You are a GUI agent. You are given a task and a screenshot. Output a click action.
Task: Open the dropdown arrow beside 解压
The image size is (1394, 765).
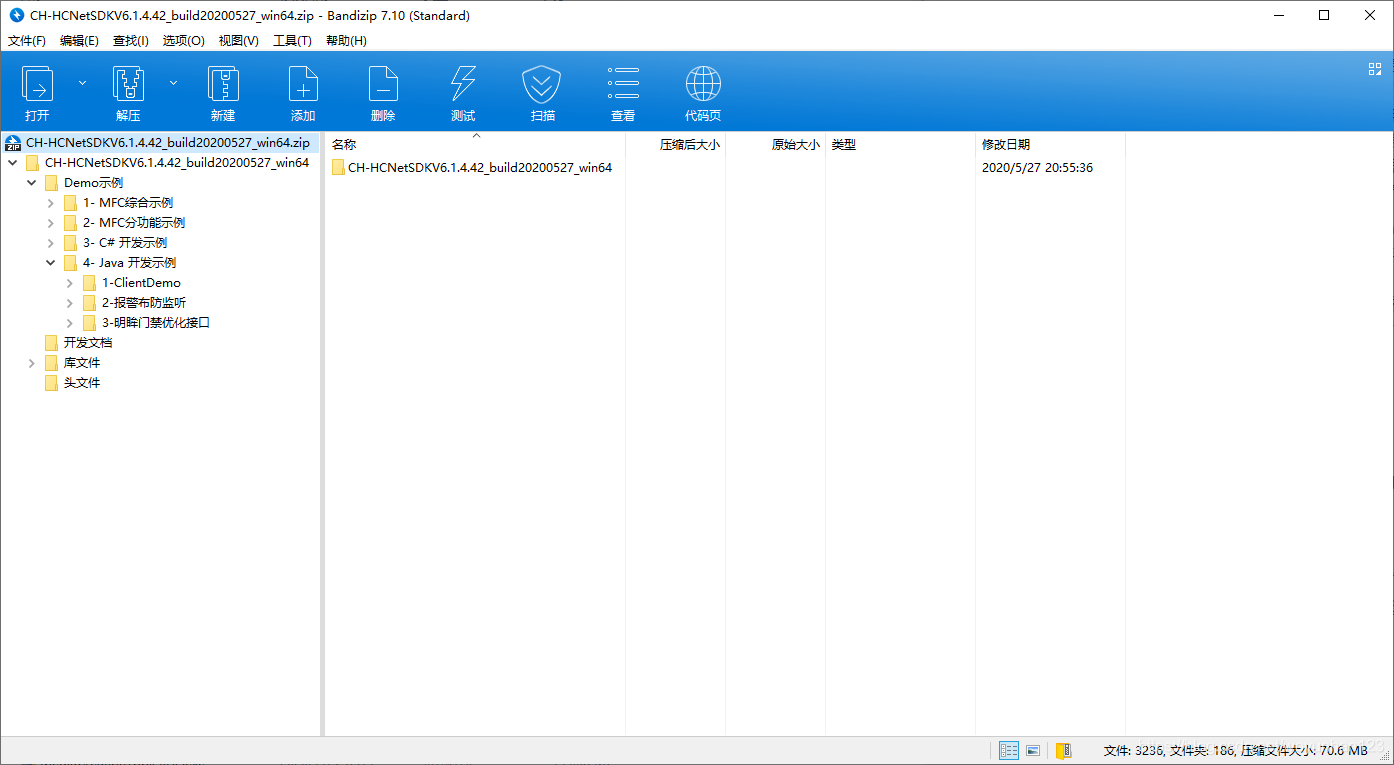point(173,83)
